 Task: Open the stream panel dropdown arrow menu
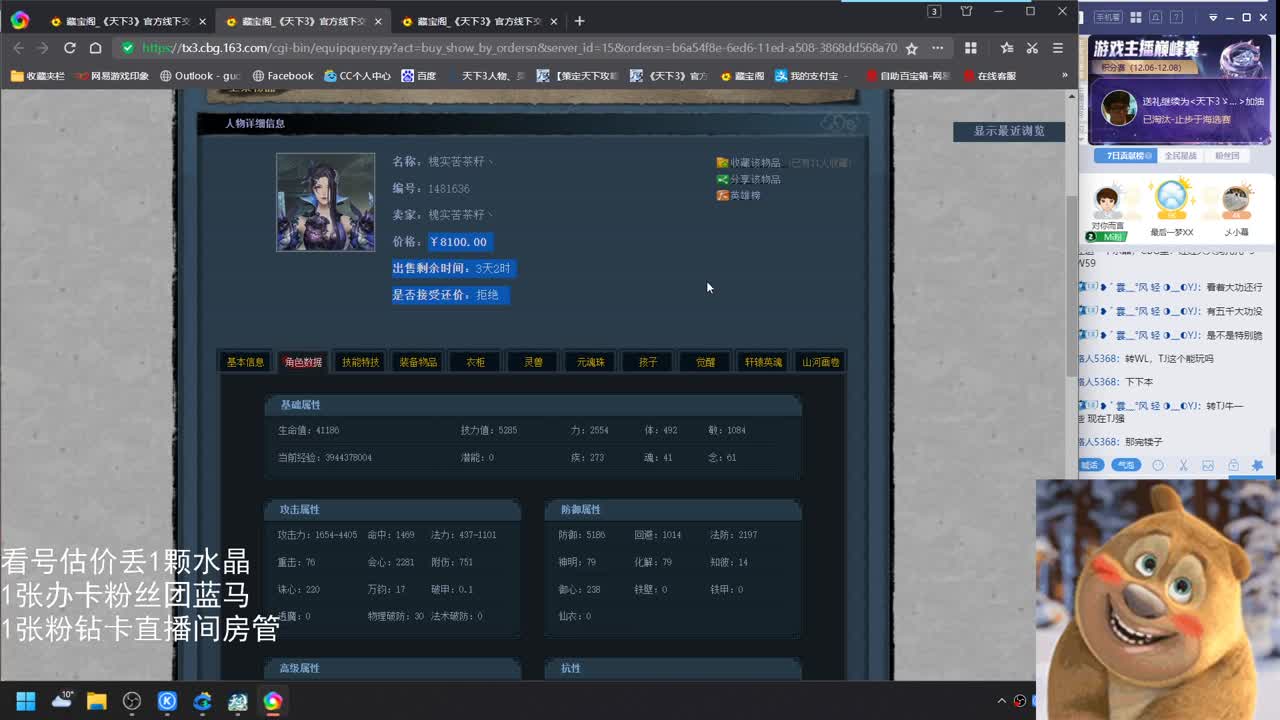pyautogui.click(x=1213, y=17)
